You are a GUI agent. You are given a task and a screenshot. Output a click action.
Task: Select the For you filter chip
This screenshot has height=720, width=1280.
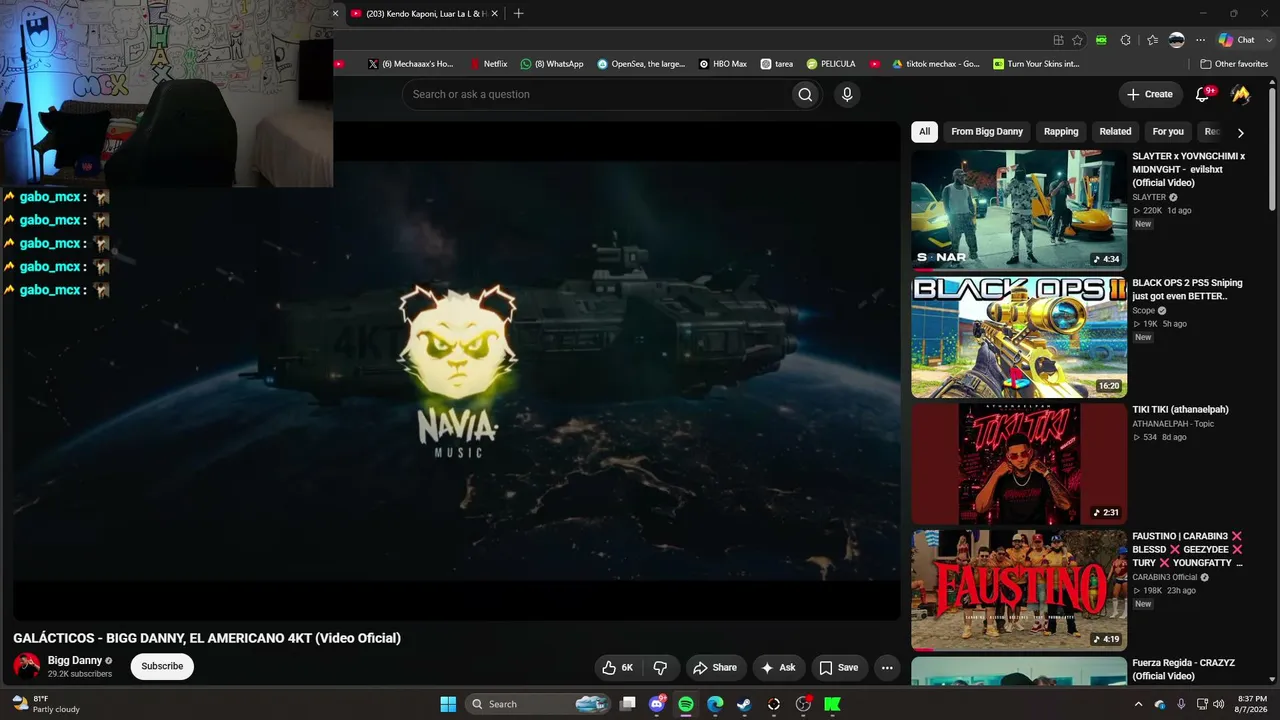[1168, 131]
